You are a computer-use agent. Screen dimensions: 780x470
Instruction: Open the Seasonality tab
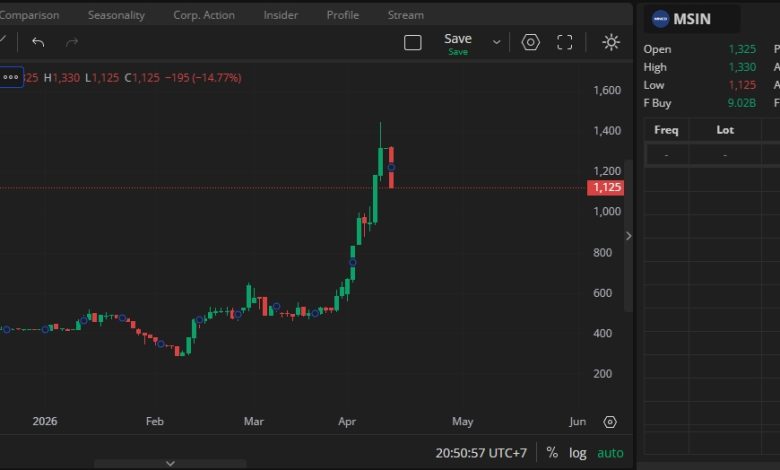coord(116,15)
